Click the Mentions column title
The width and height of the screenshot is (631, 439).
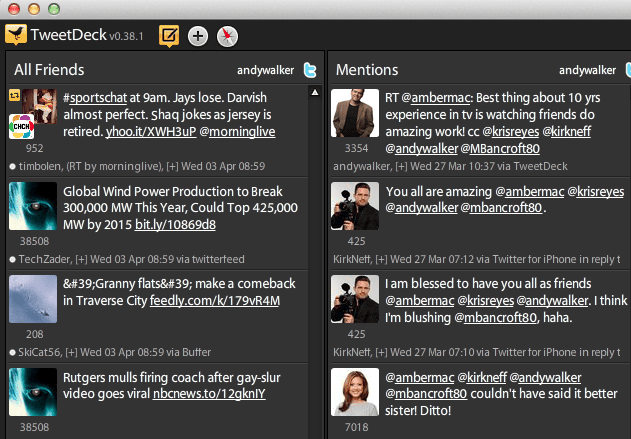click(x=367, y=70)
